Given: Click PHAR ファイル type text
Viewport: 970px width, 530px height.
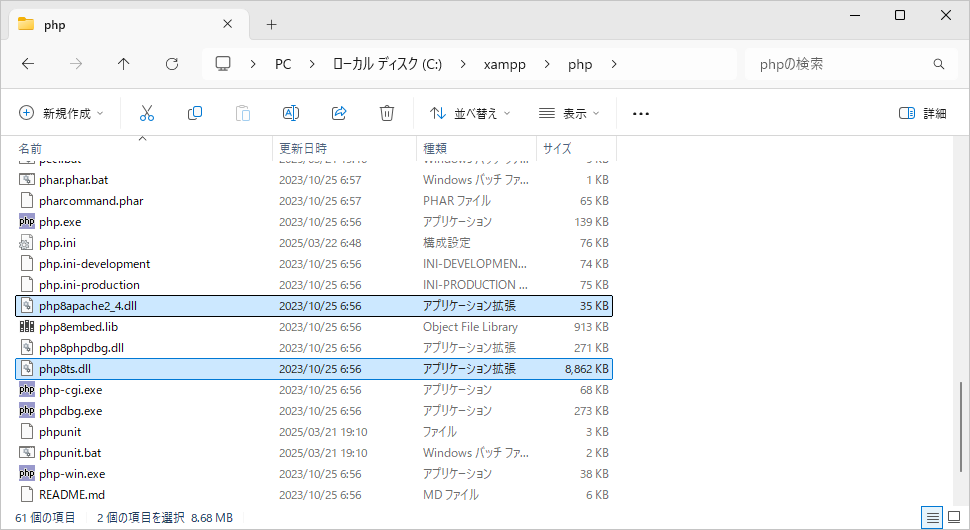Looking at the screenshot, I should click(457, 200).
